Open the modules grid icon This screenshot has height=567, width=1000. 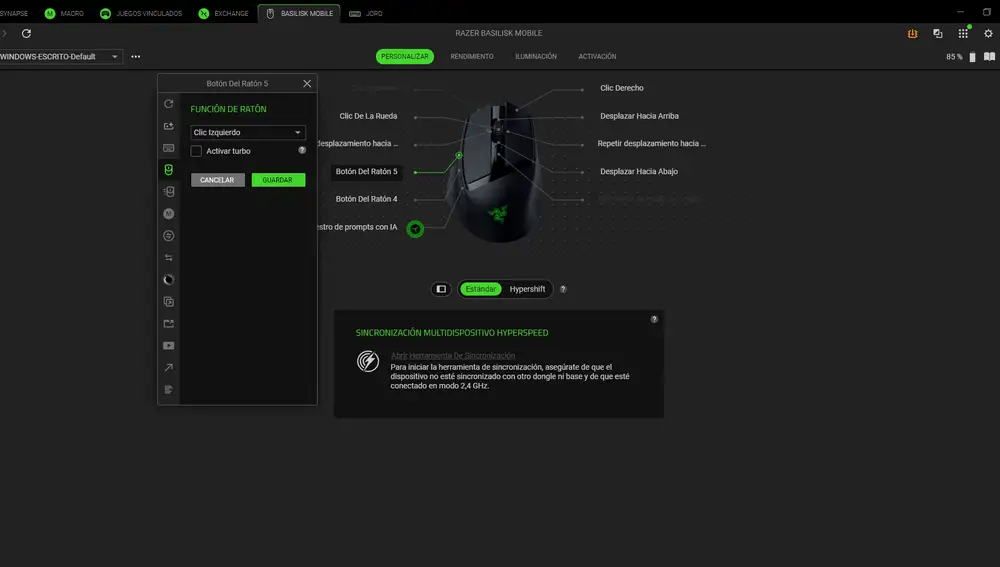[x=963, y=33]
